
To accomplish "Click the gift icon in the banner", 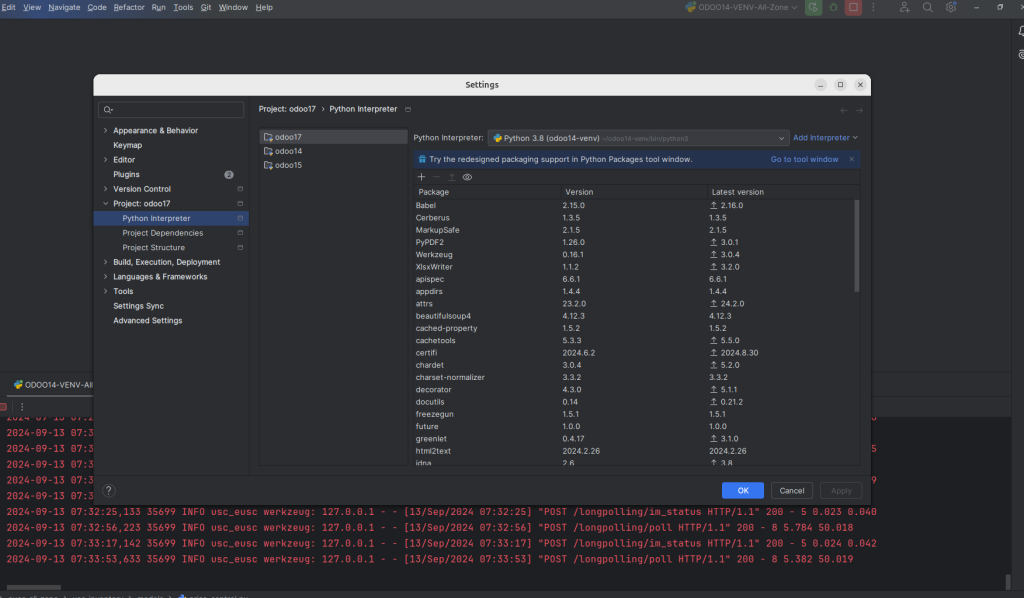I will point(422,159).
